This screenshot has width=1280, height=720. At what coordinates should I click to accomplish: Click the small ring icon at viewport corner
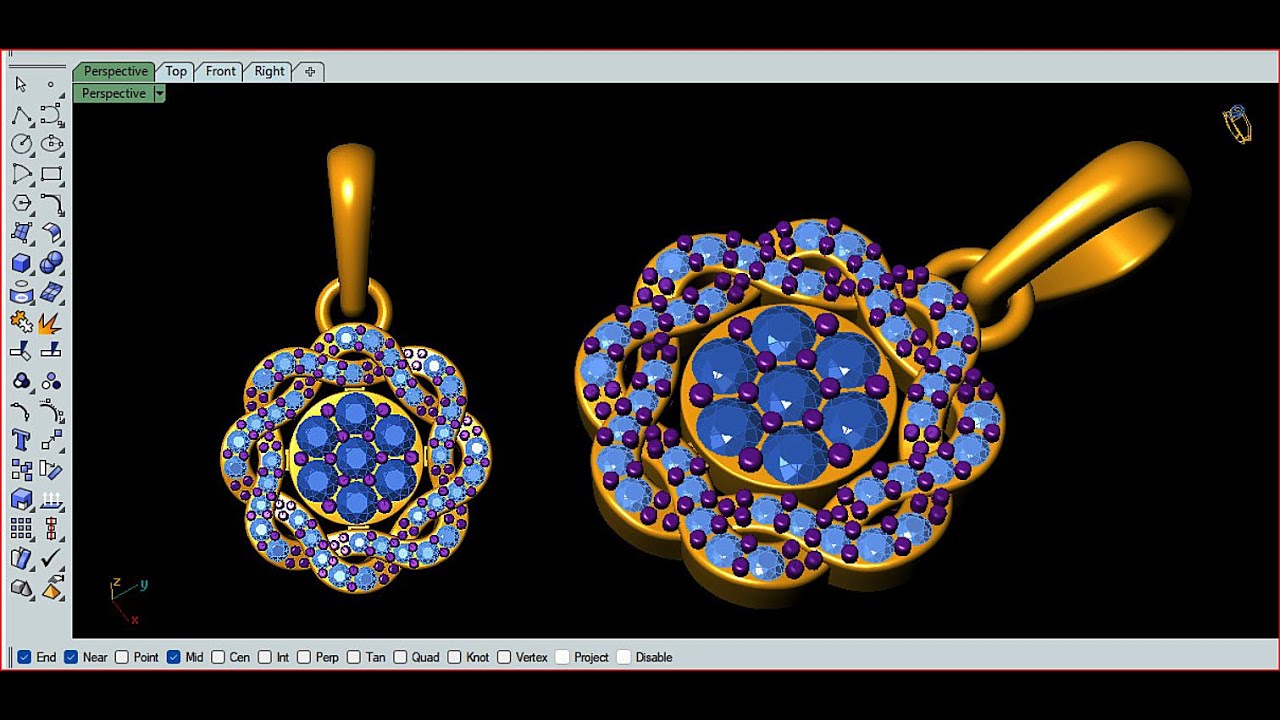click(x=1237, y=124)
